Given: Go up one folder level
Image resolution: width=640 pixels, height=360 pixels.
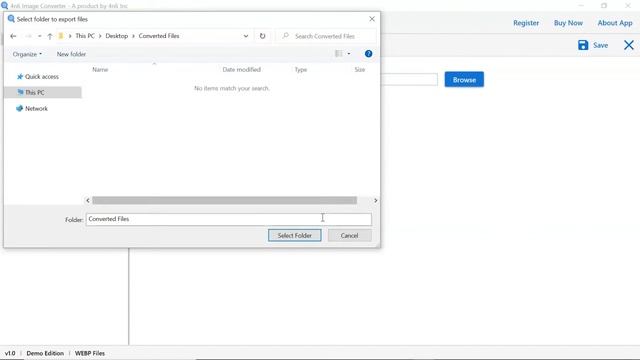Looking at the screenshot, I should 50,36.
